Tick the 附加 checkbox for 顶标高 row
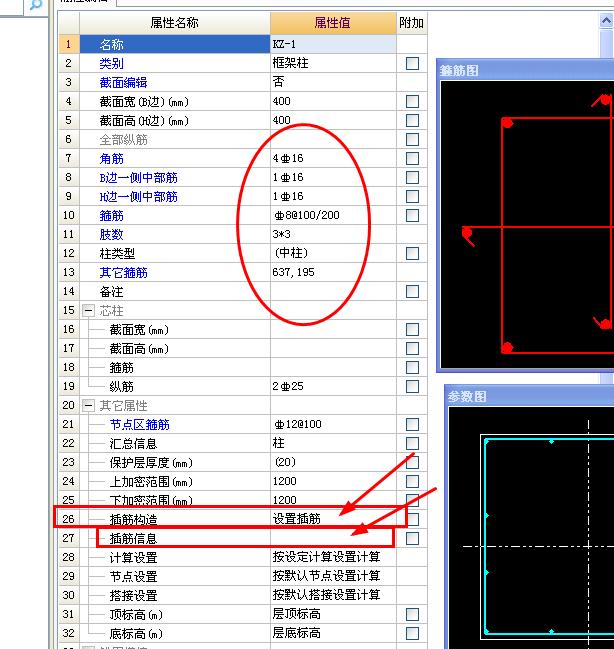Screen dimensions: 614x649 coord(412,614)
